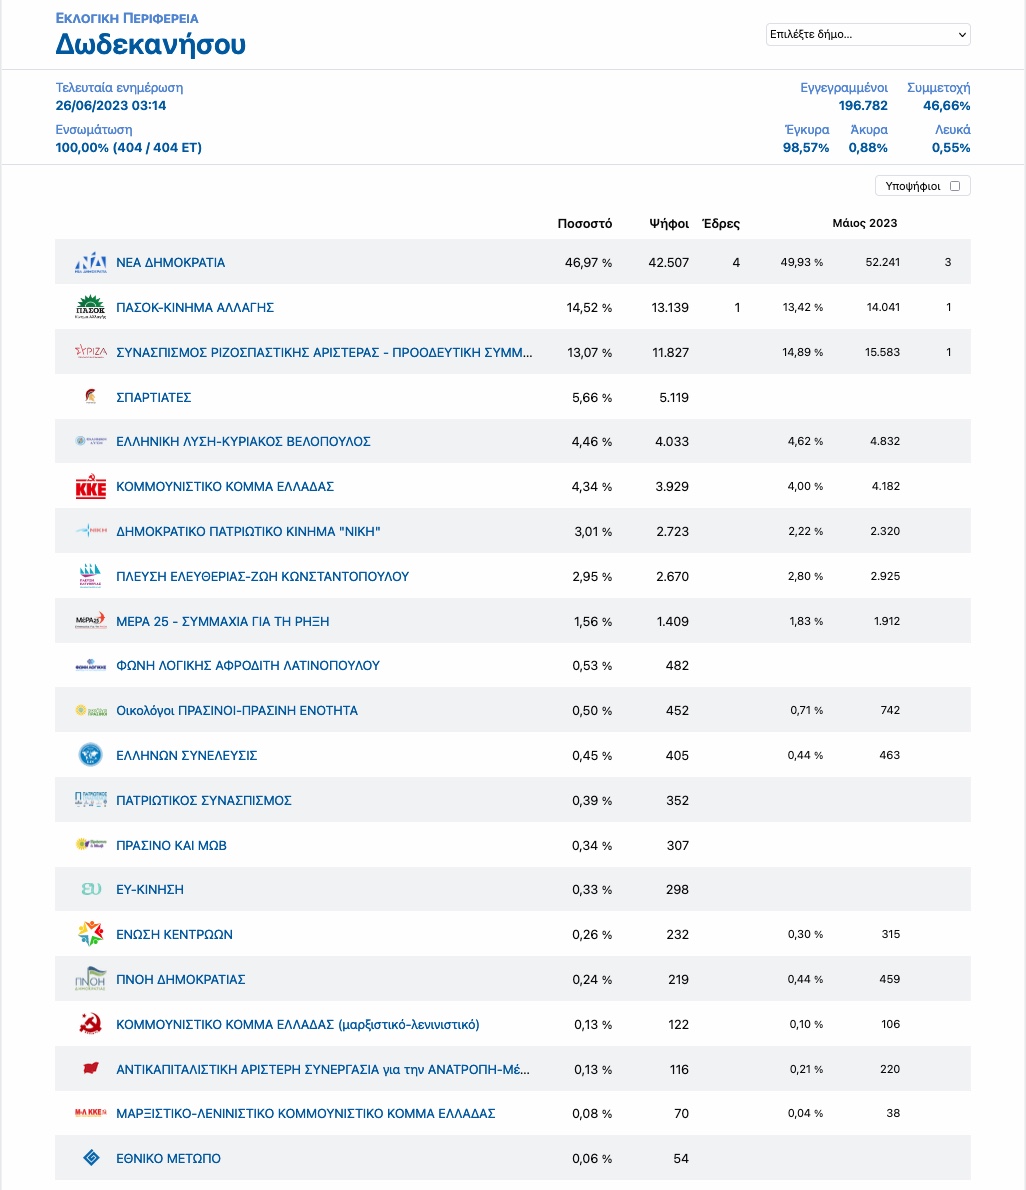Click the Ένωση Κεντρώων colorful star logo
This screenshot has height=1190, width=1026.
click(x=90, y=933)
